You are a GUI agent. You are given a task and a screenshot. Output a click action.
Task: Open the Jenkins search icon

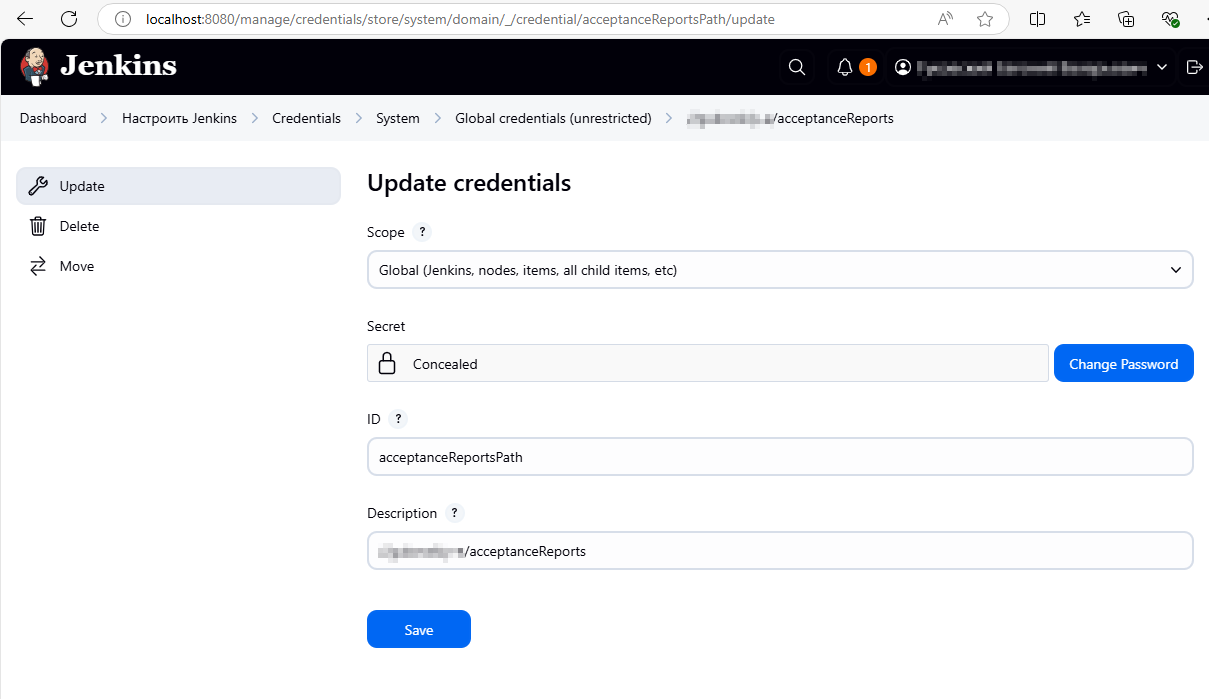797,67
